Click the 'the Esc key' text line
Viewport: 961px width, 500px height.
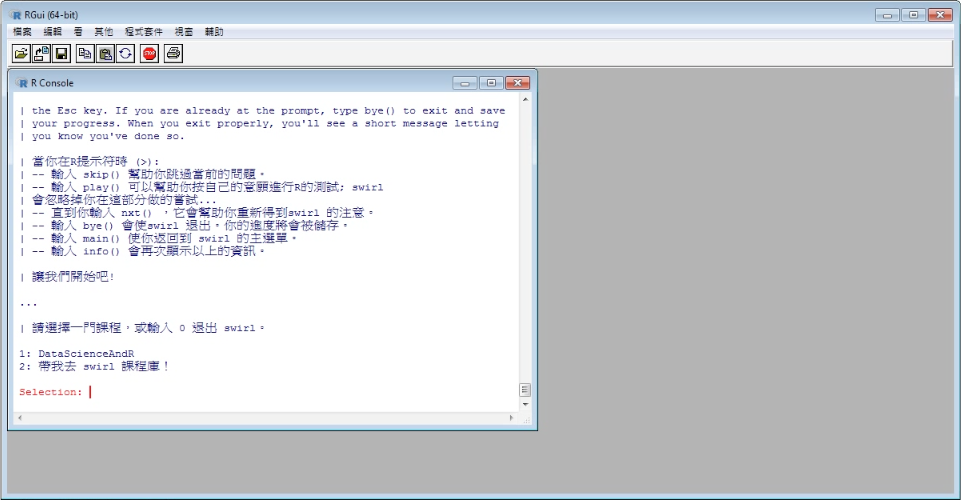(262, 111)
